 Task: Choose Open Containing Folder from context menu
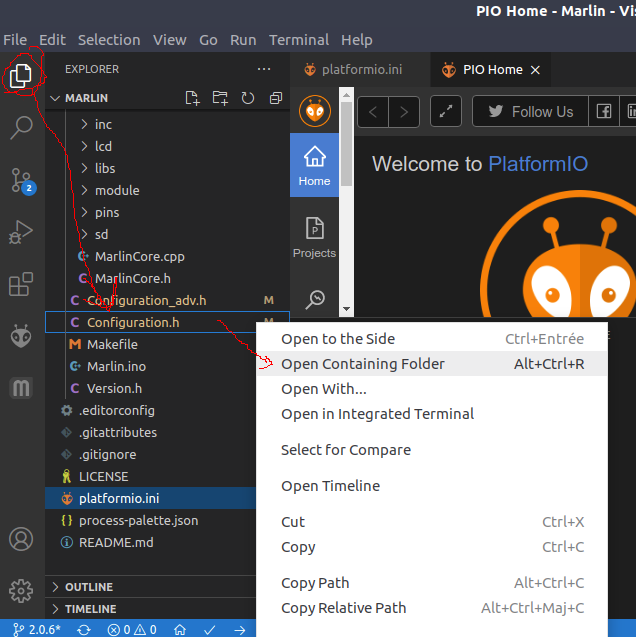[432, 364]
